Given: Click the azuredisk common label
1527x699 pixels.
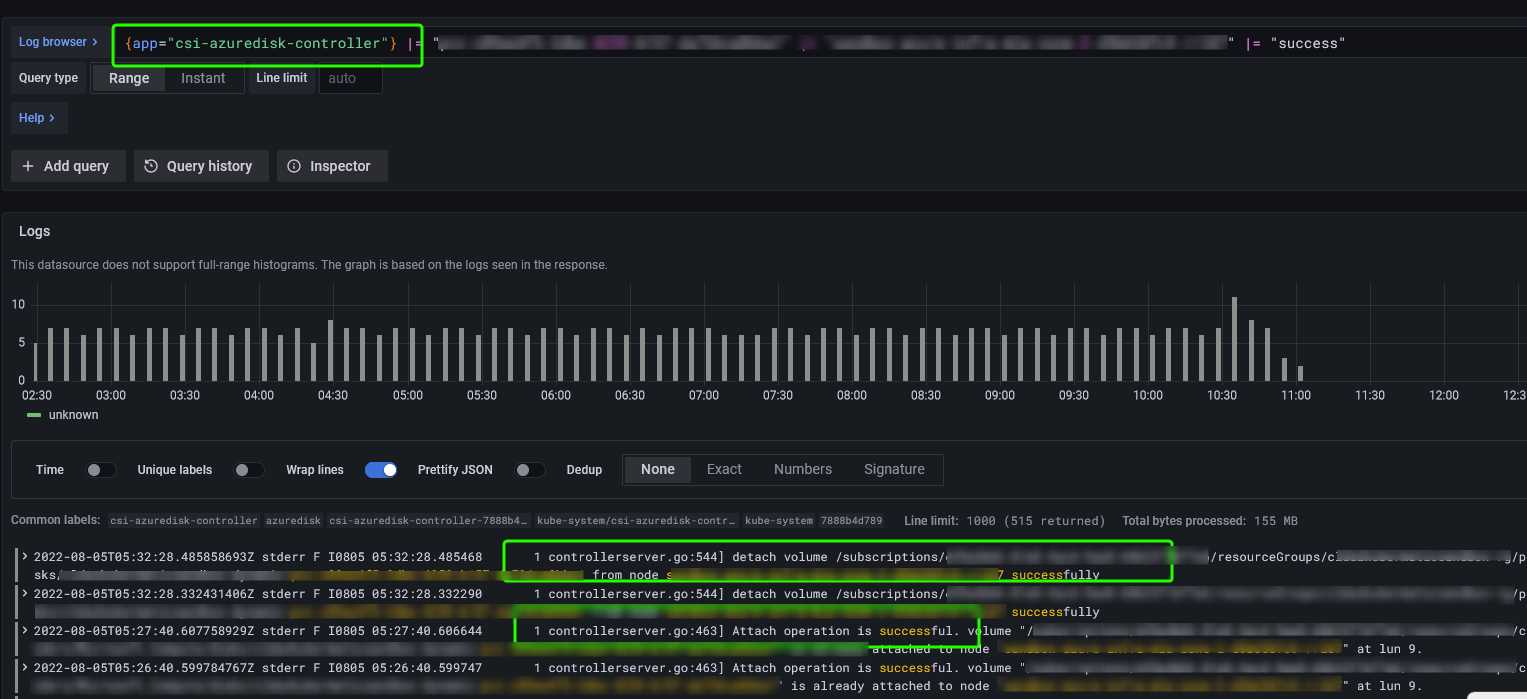Looking at the screenshot, I should pyautogui.click(x=293, y=521).
